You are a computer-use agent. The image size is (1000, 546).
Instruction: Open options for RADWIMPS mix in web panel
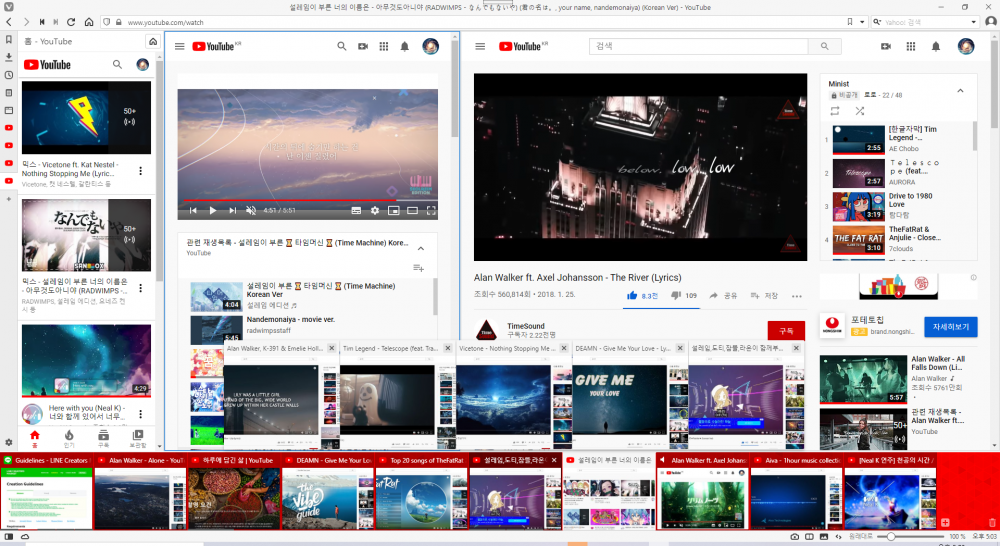pyautogui.click(x=140, y=288)
